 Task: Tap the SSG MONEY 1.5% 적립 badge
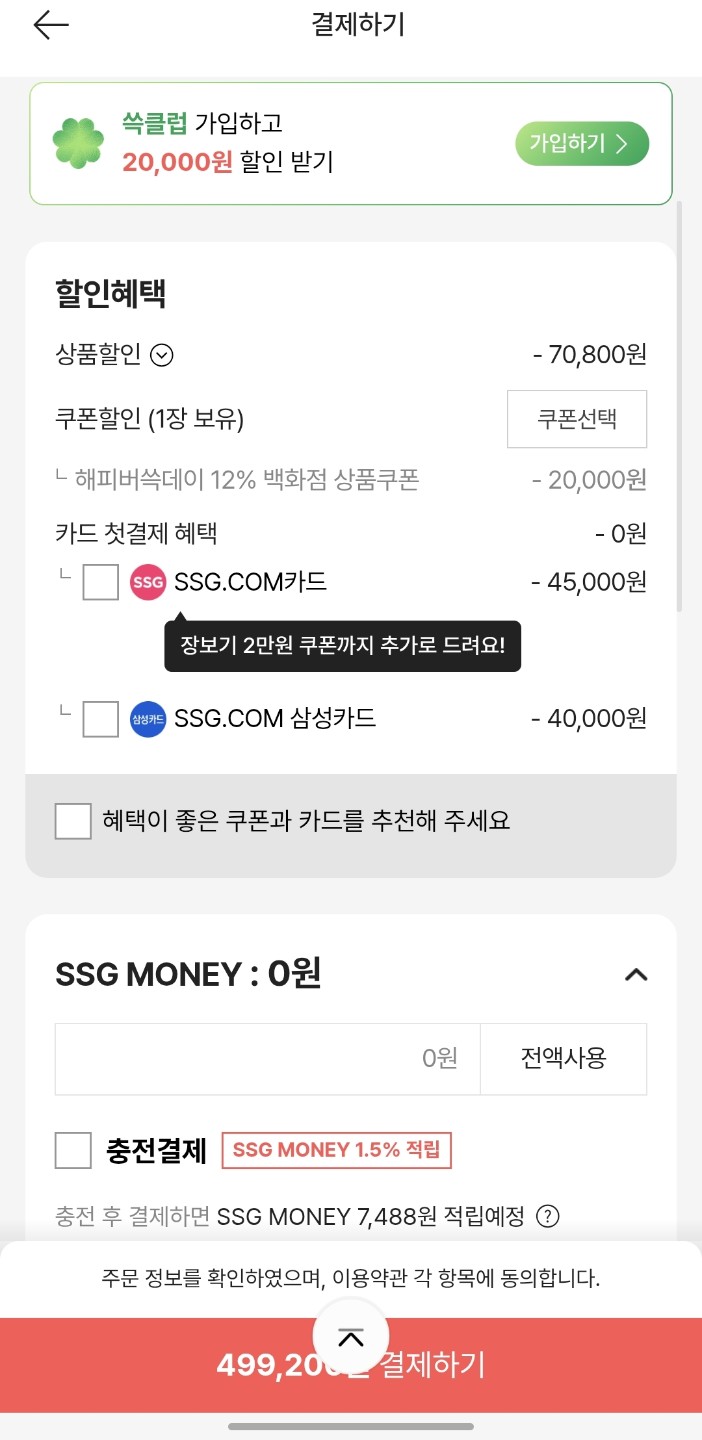pyautogui.click(x=336, y=1151)
